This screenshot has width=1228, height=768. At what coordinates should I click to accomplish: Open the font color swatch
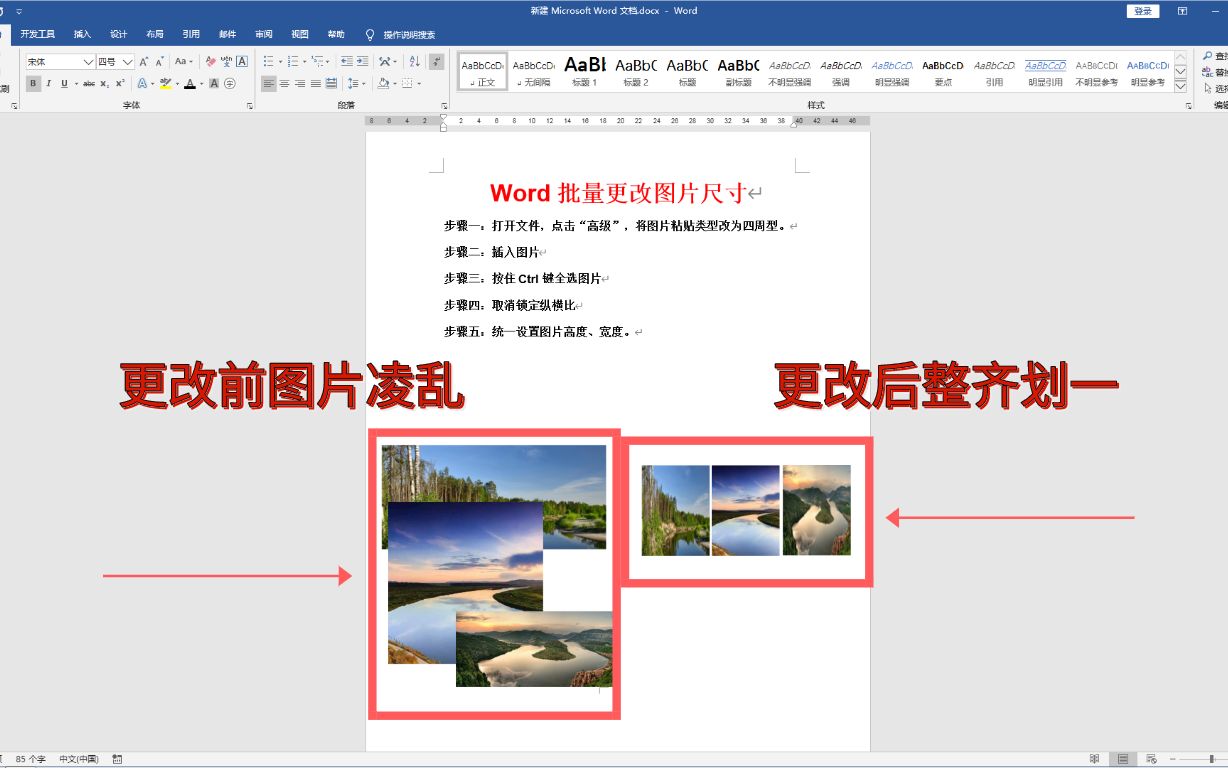click(x=190, y=83)
